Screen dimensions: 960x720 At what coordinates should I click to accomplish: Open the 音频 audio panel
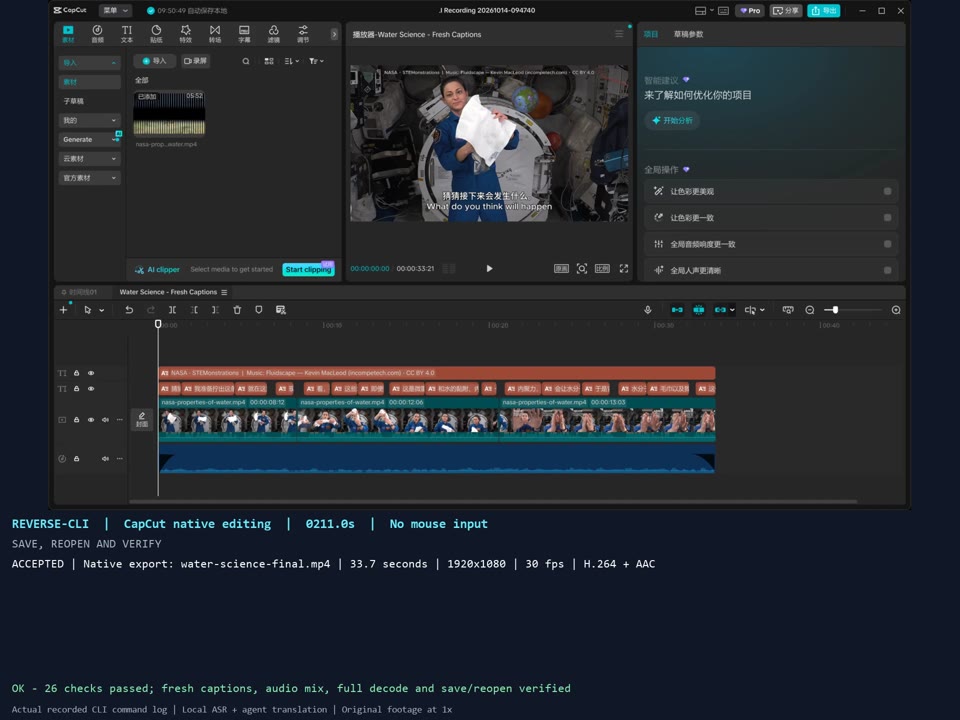click(97, 34)
